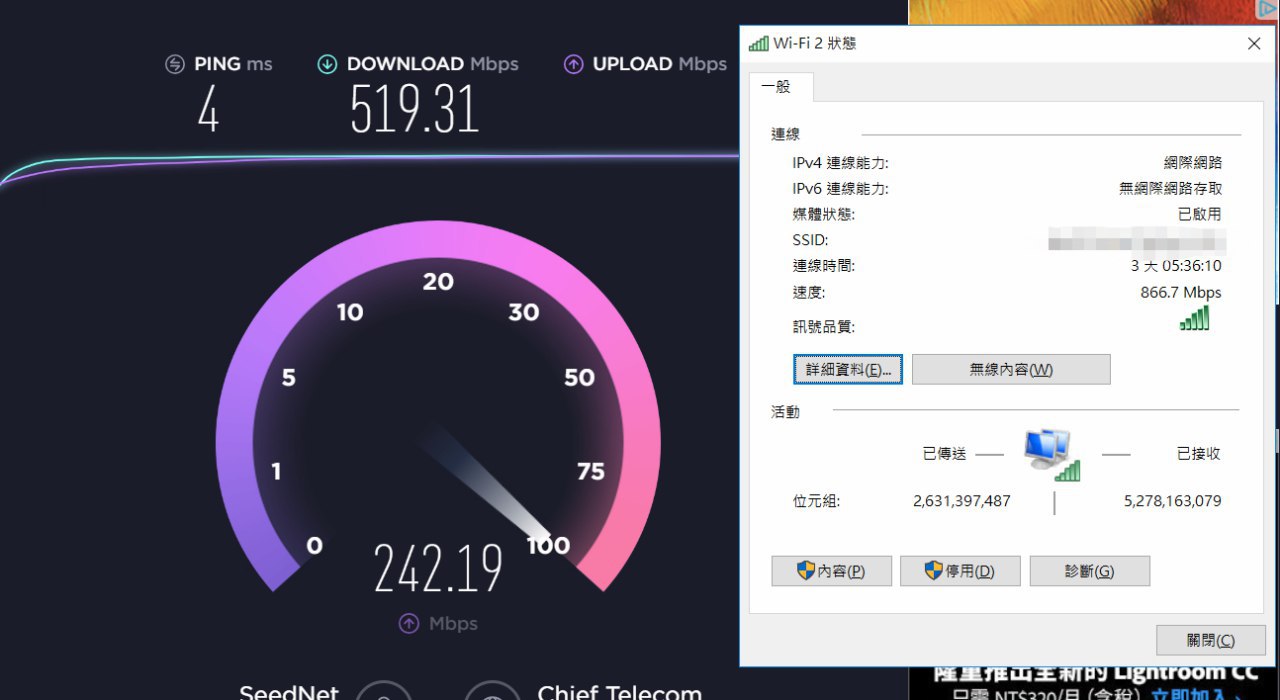This screenshot has height=700, width=1280.
Task: Click the AdChoices icon on top-right ad
Action: point(1268,9)
